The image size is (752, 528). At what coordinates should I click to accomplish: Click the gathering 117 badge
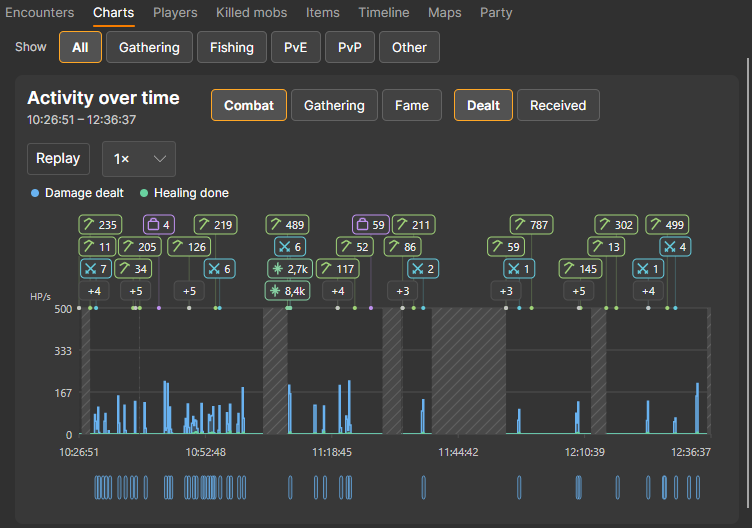338,269
